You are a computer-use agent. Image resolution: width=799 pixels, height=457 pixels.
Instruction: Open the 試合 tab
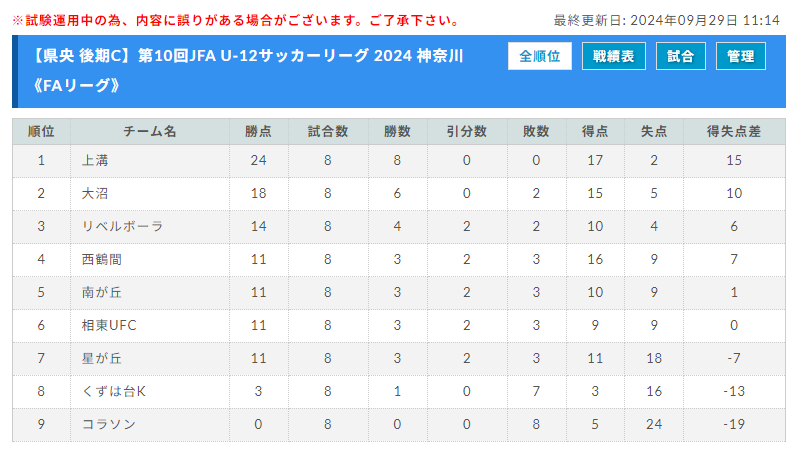pyautogui.click(x=680, y=56)
